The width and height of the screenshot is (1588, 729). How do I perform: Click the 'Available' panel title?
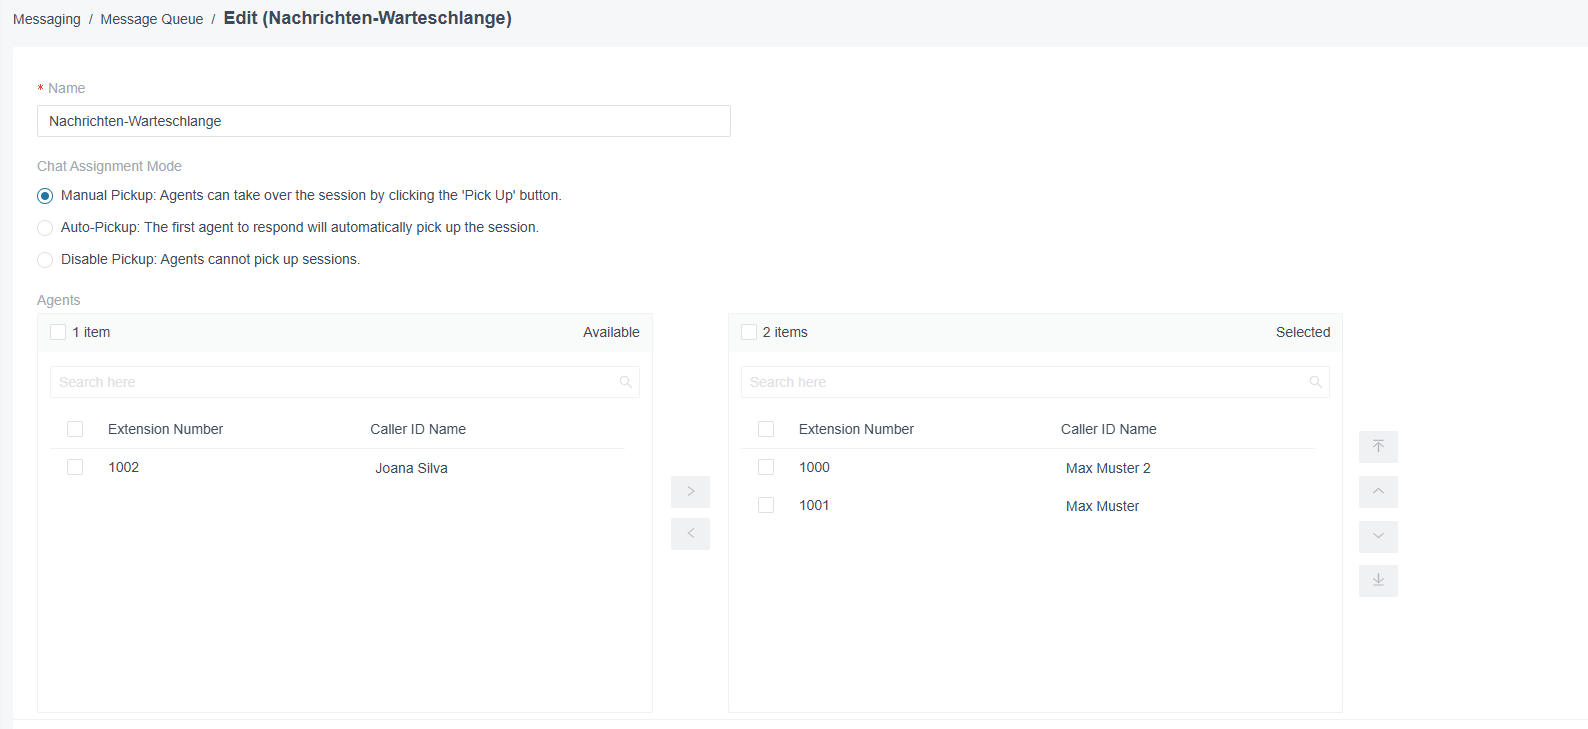point(611,332)
